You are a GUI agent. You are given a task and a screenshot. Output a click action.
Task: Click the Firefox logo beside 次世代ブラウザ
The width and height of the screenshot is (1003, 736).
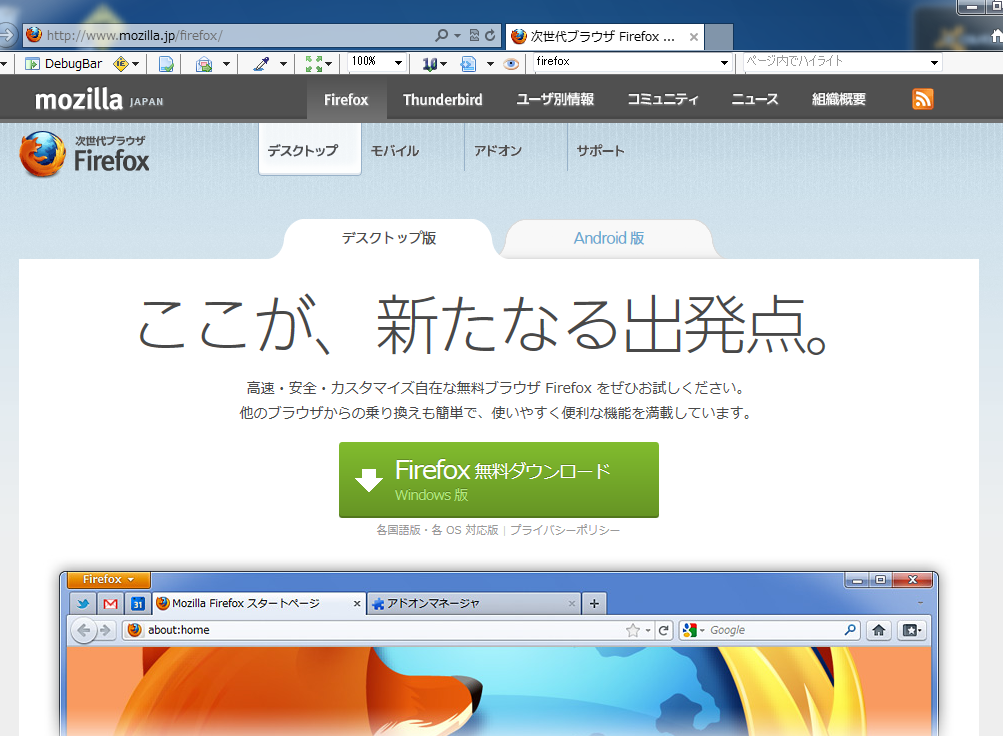coord(42,154)
